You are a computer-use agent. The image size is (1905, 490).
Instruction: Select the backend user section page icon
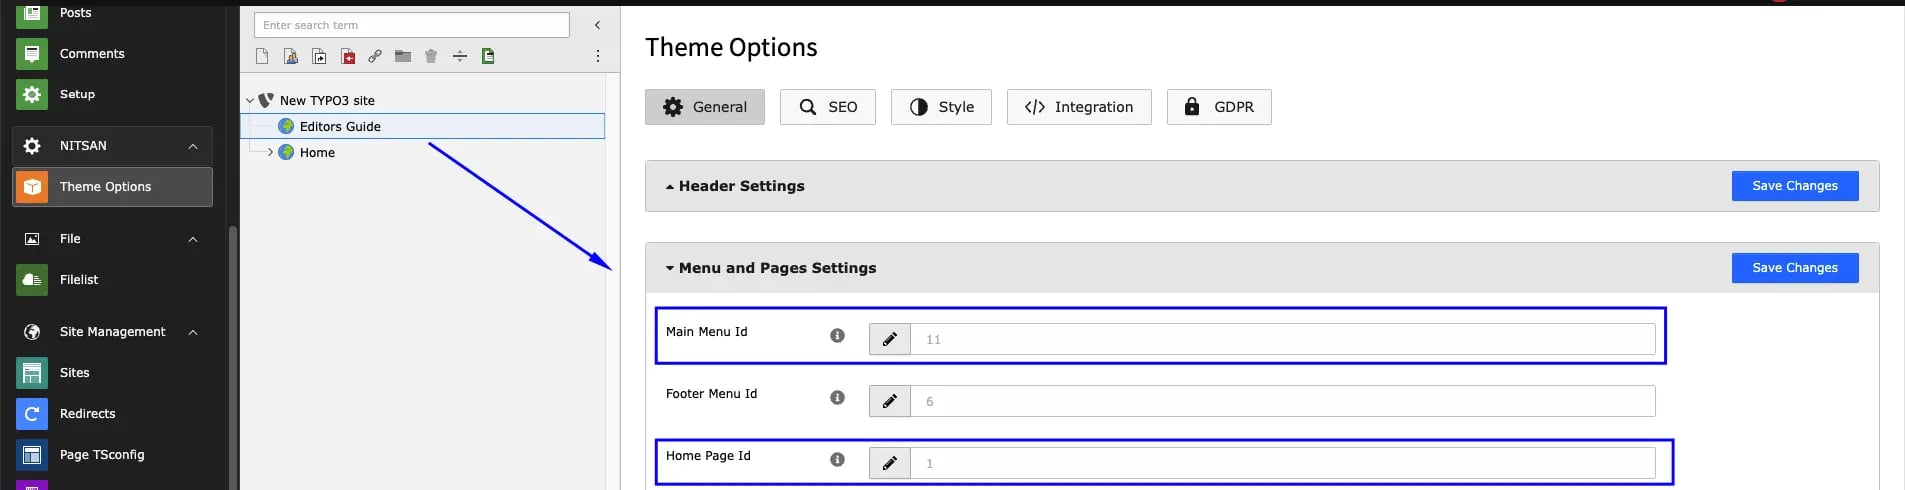point(291,56)
